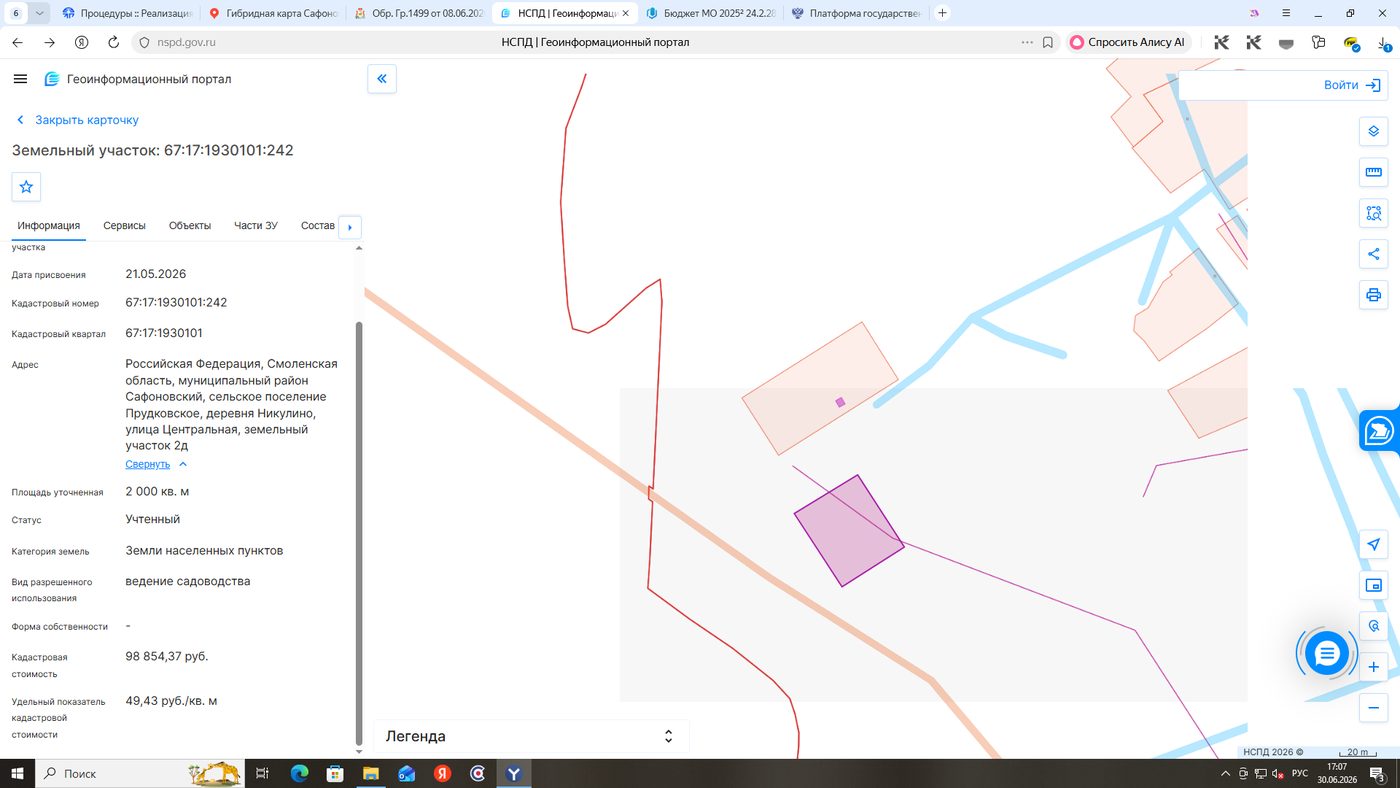The height and width of the screenshot is (788, 1400).
Task: Collapse the side panel with double chevron
Action: point(382,79)
